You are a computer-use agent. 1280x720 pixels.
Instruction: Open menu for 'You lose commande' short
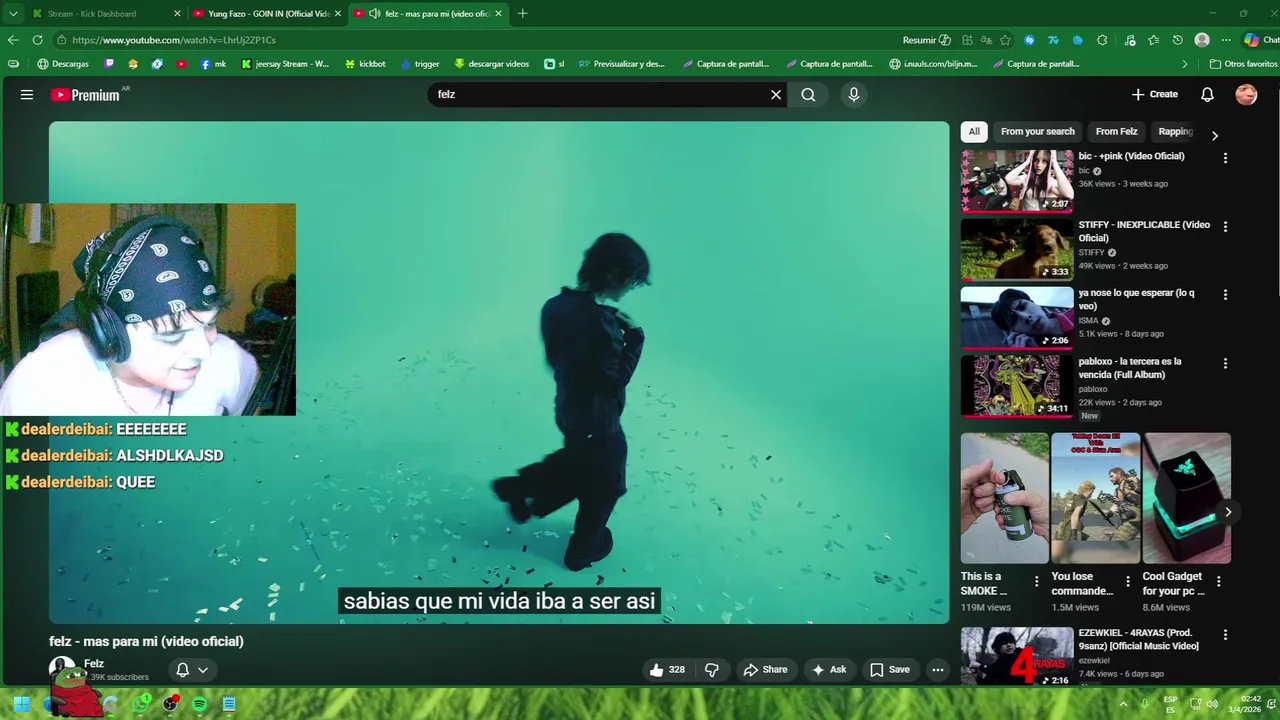[x=1128, y=581]
